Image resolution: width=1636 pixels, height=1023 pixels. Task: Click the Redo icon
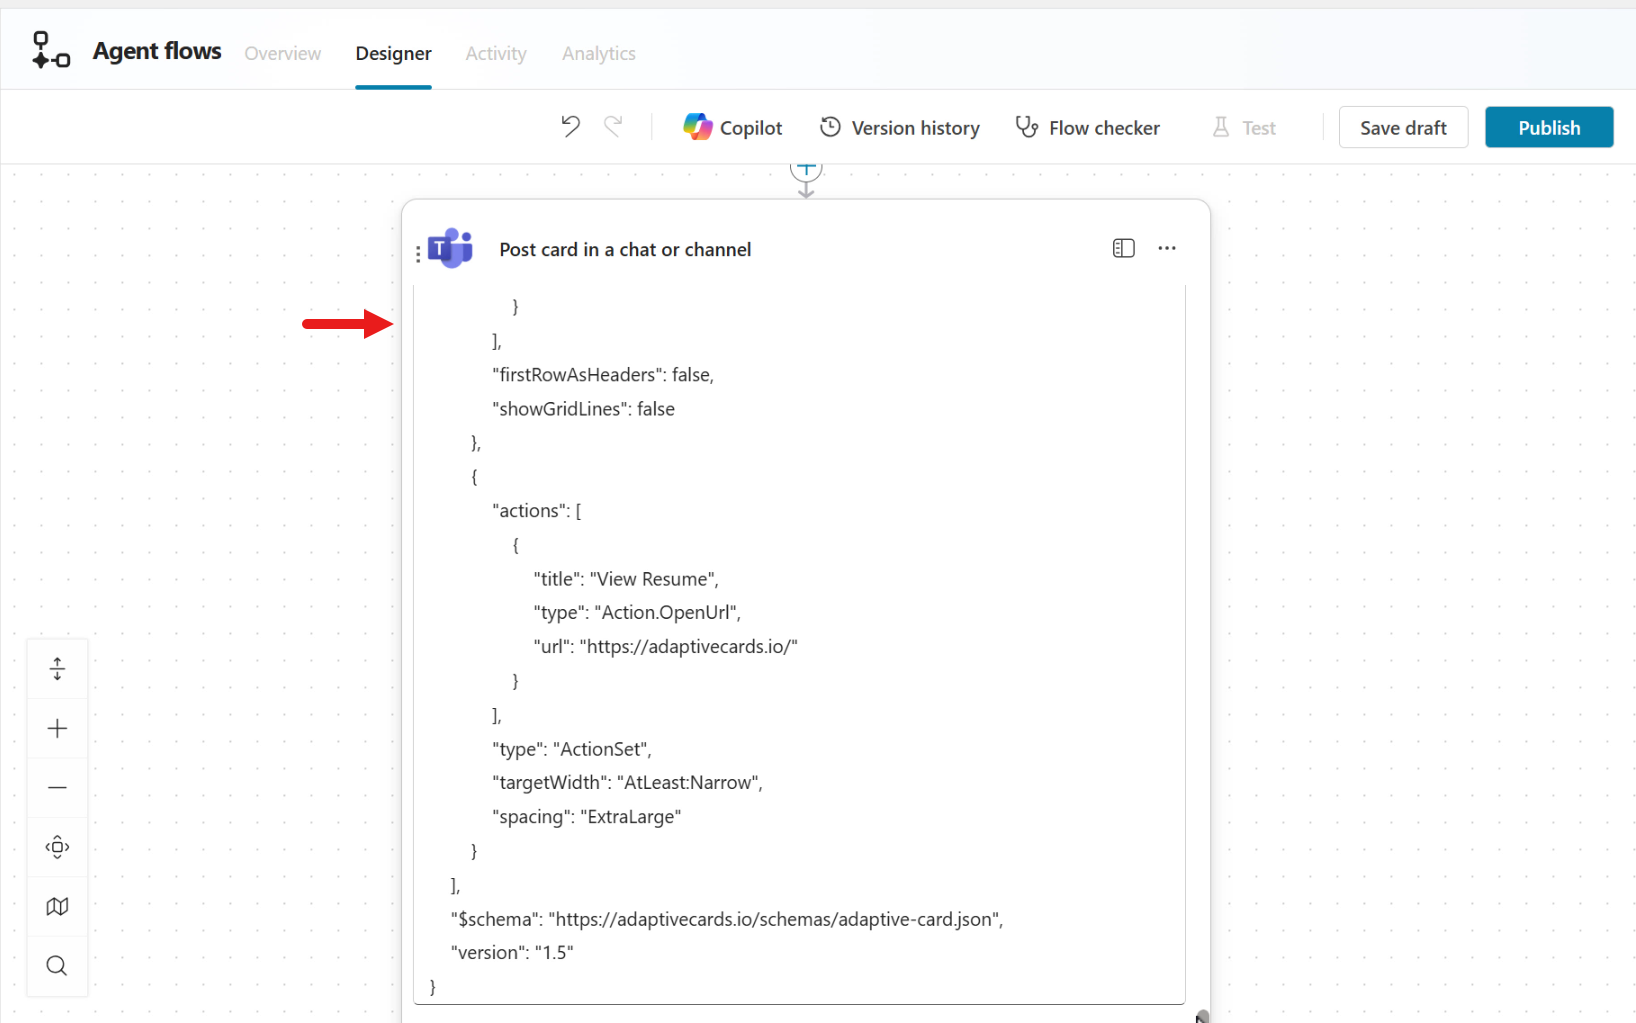point(613,127)
